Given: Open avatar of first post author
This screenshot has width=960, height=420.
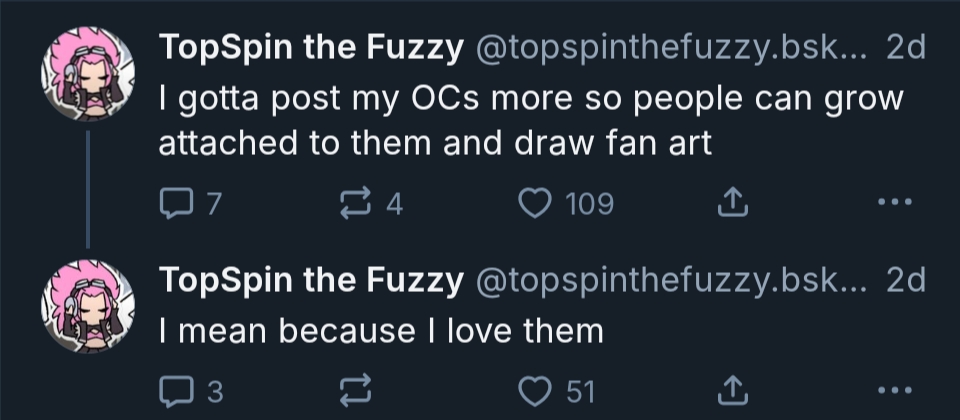Looking at the screenshot, I should pyautogui.click(x=87, y=75).
